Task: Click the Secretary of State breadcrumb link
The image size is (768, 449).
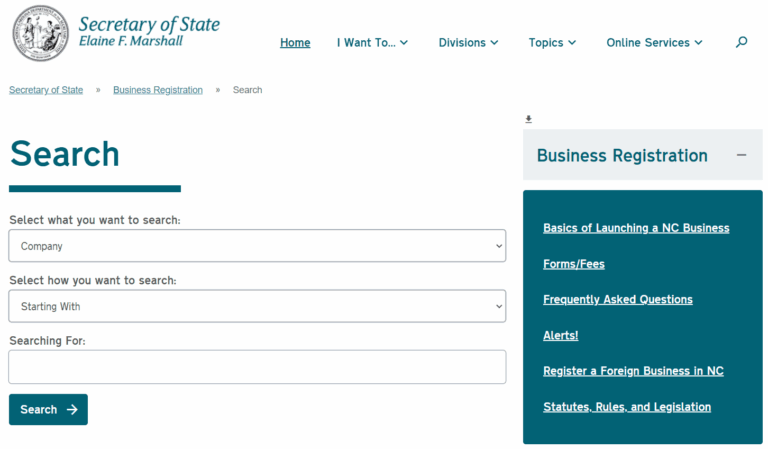Action: (46, 90)
